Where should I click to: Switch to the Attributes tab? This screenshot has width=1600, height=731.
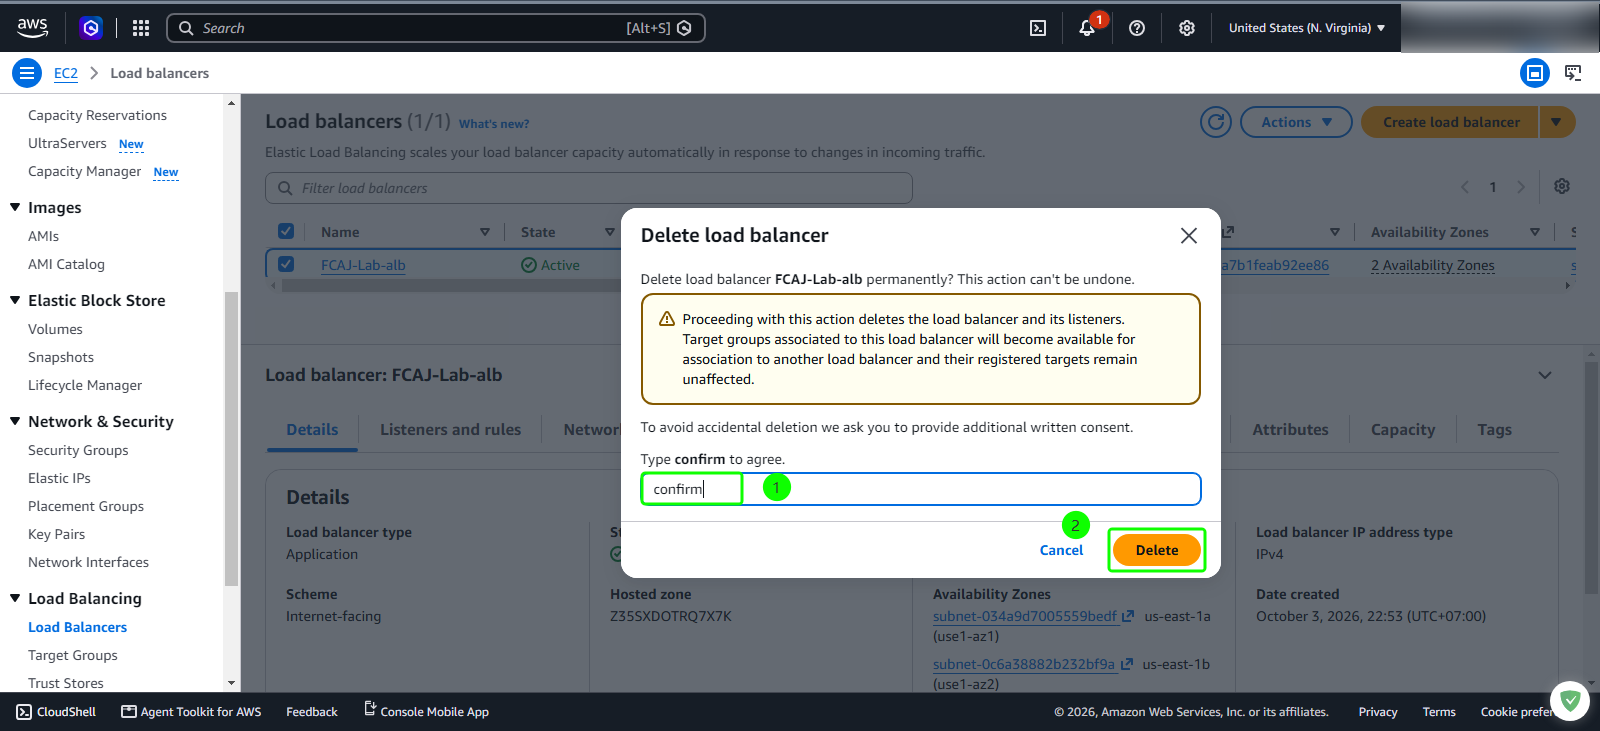pyautogui.click(x=1290, y=430)
